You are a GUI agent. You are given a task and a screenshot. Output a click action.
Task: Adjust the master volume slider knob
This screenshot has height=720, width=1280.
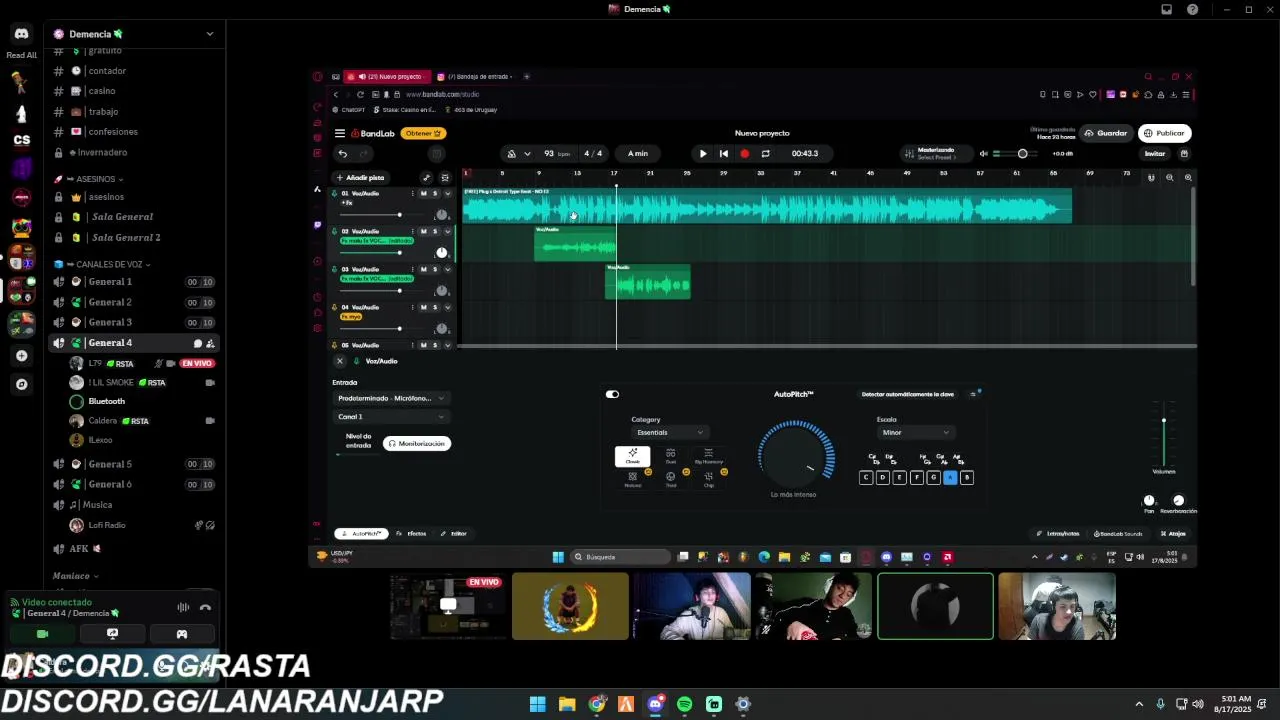1022,154
